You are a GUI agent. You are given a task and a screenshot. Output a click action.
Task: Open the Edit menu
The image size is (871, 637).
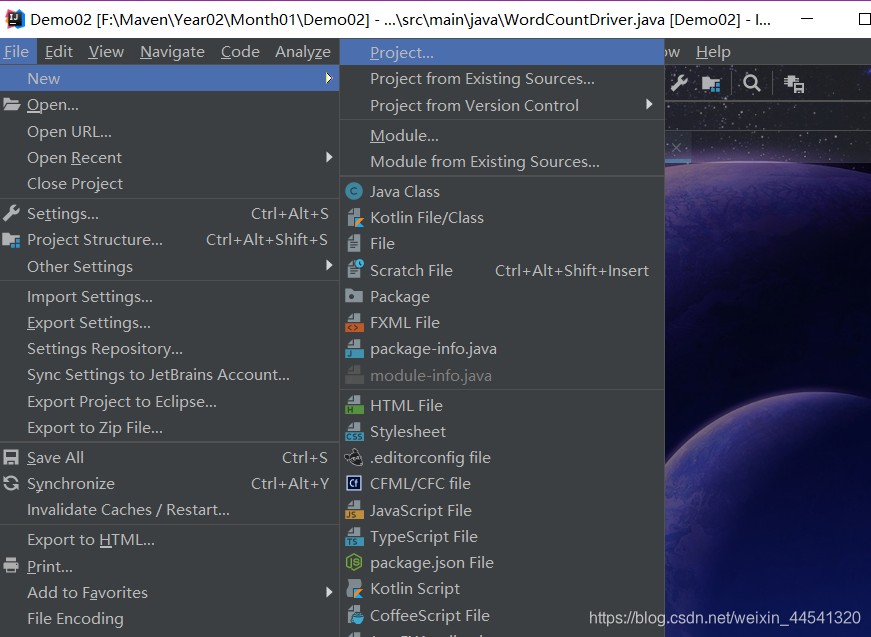tap(59, 52)
